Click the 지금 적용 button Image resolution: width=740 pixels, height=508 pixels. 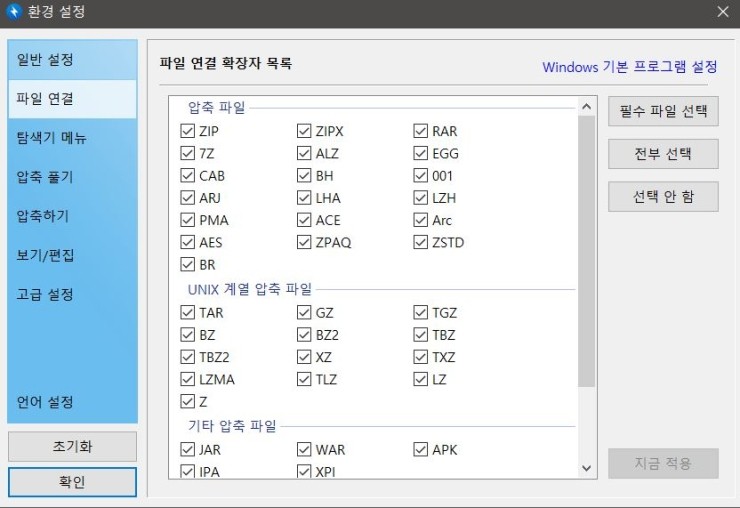pos(663,464)
